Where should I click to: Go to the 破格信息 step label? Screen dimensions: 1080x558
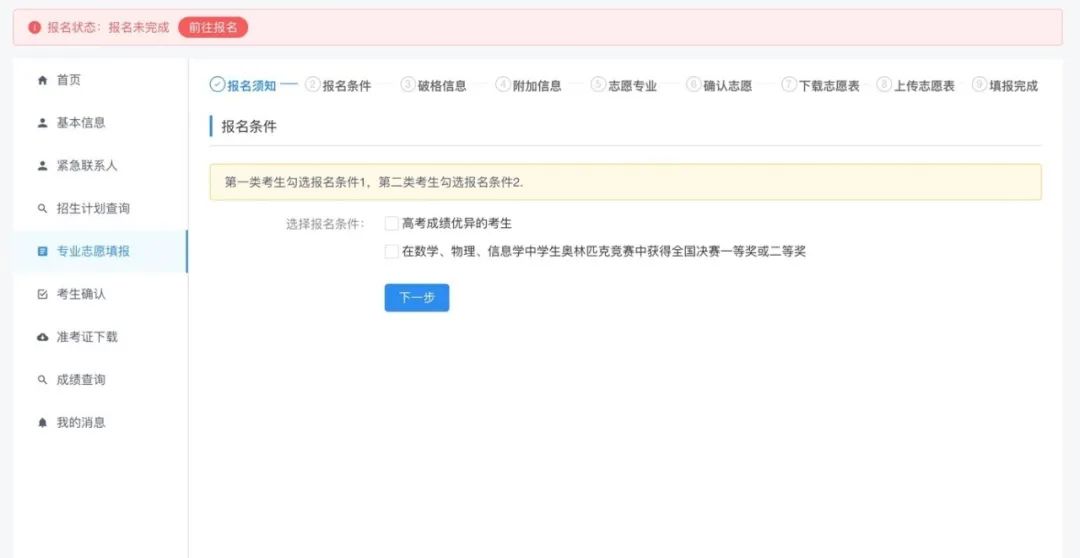(442, 86)
